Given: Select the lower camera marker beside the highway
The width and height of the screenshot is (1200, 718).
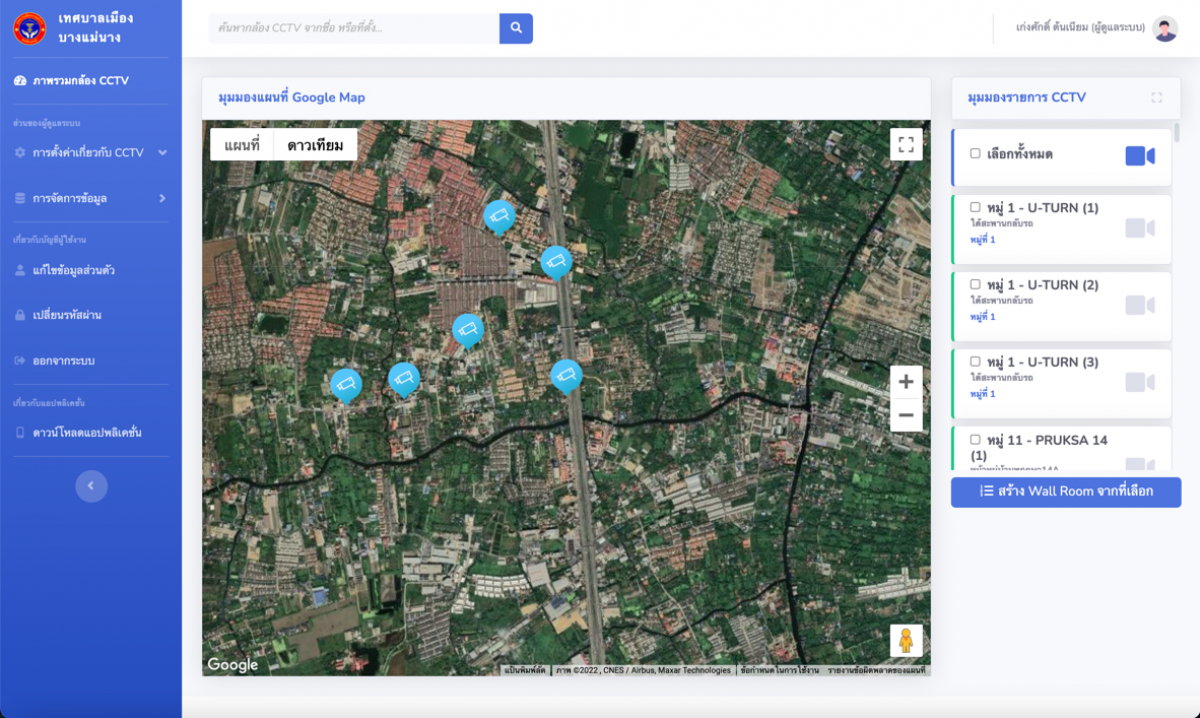Looking at the screenshot, I should [566, 375].
